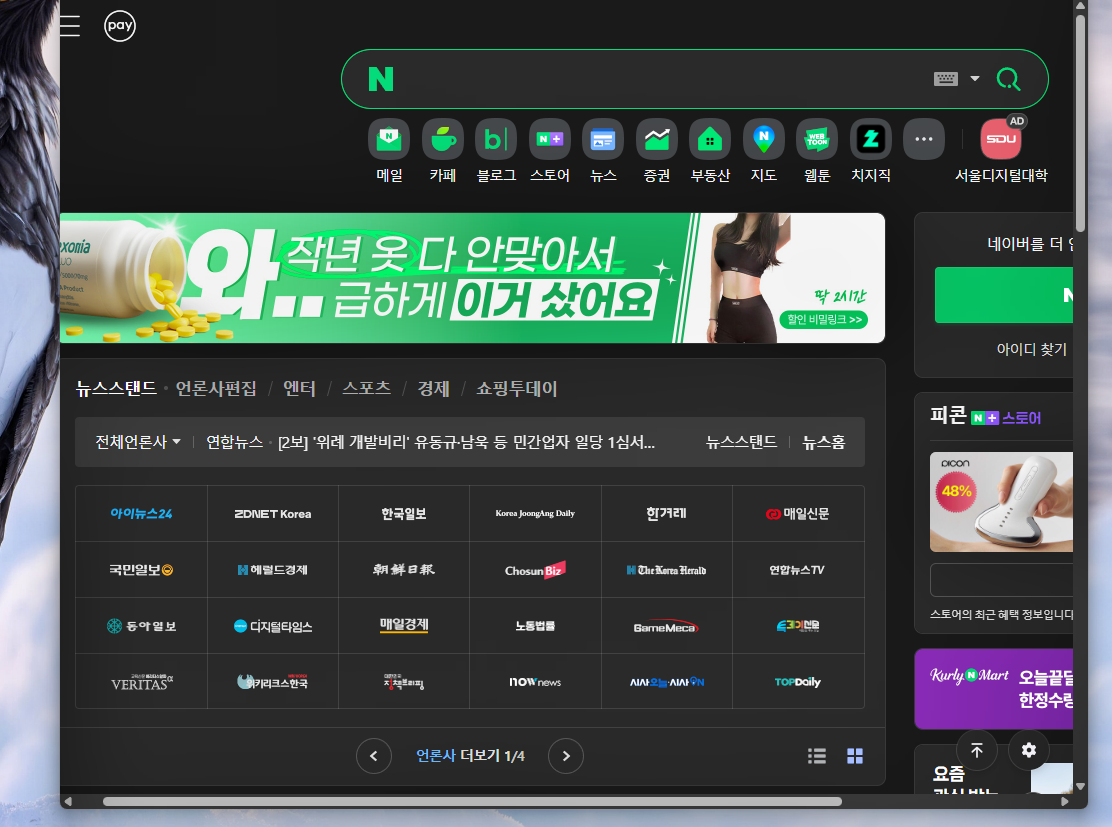Open the 뉴스 shortcut icon

pyautogui.click(x=603, y=139)
